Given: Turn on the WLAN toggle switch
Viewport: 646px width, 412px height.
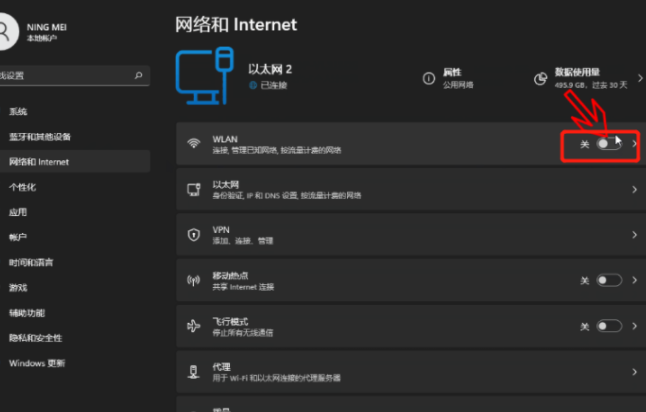Looking at the screenshot, I should 608,144.
